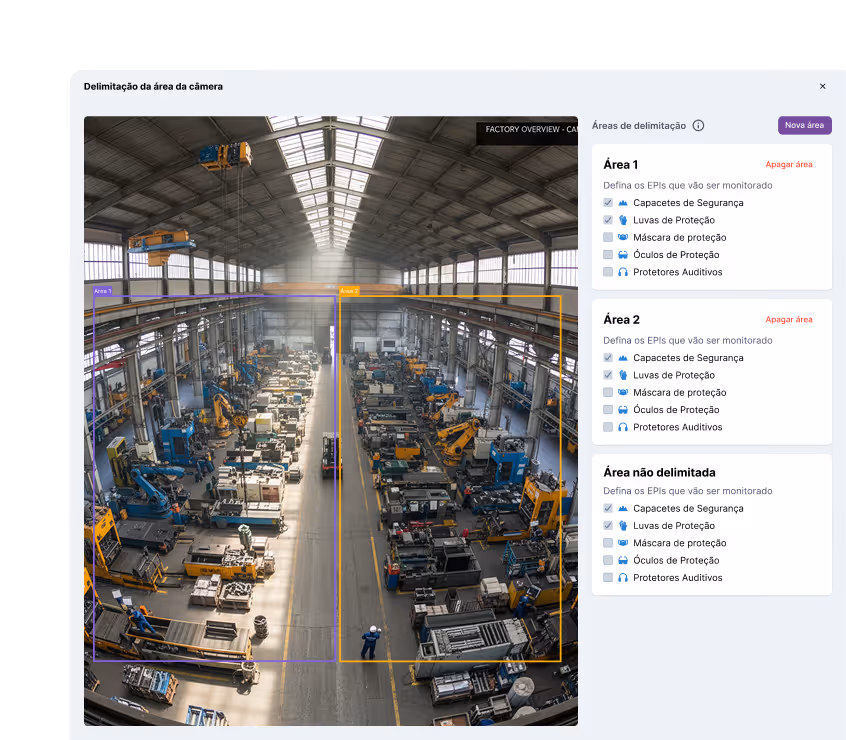Select the purple Área 1 label tag on image

103,291
